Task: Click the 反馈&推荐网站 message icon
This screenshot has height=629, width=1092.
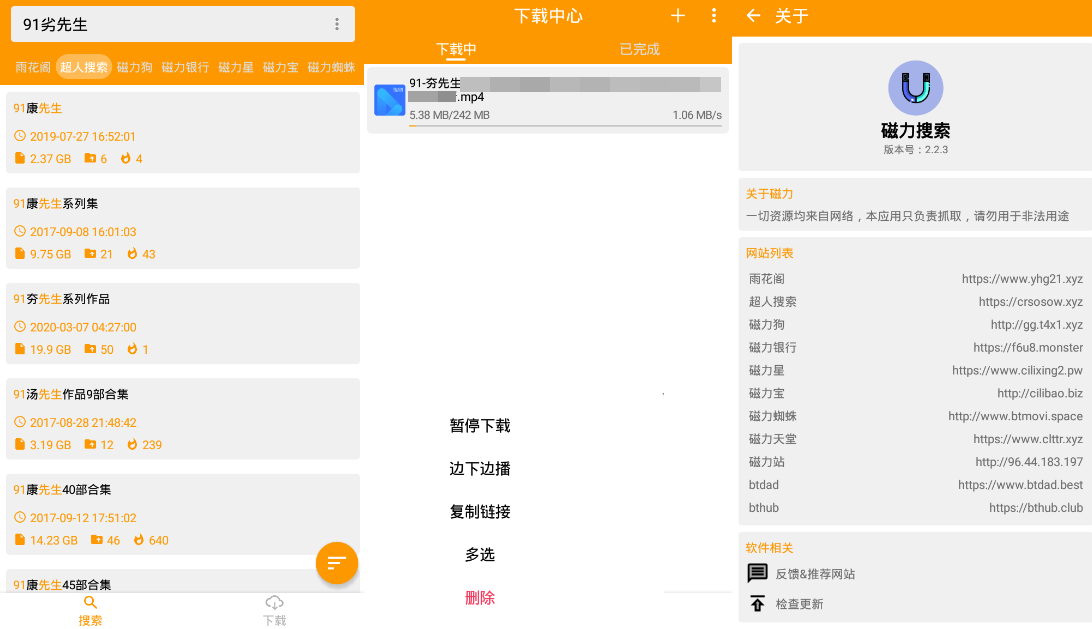Action: click(x=757, y=573)
